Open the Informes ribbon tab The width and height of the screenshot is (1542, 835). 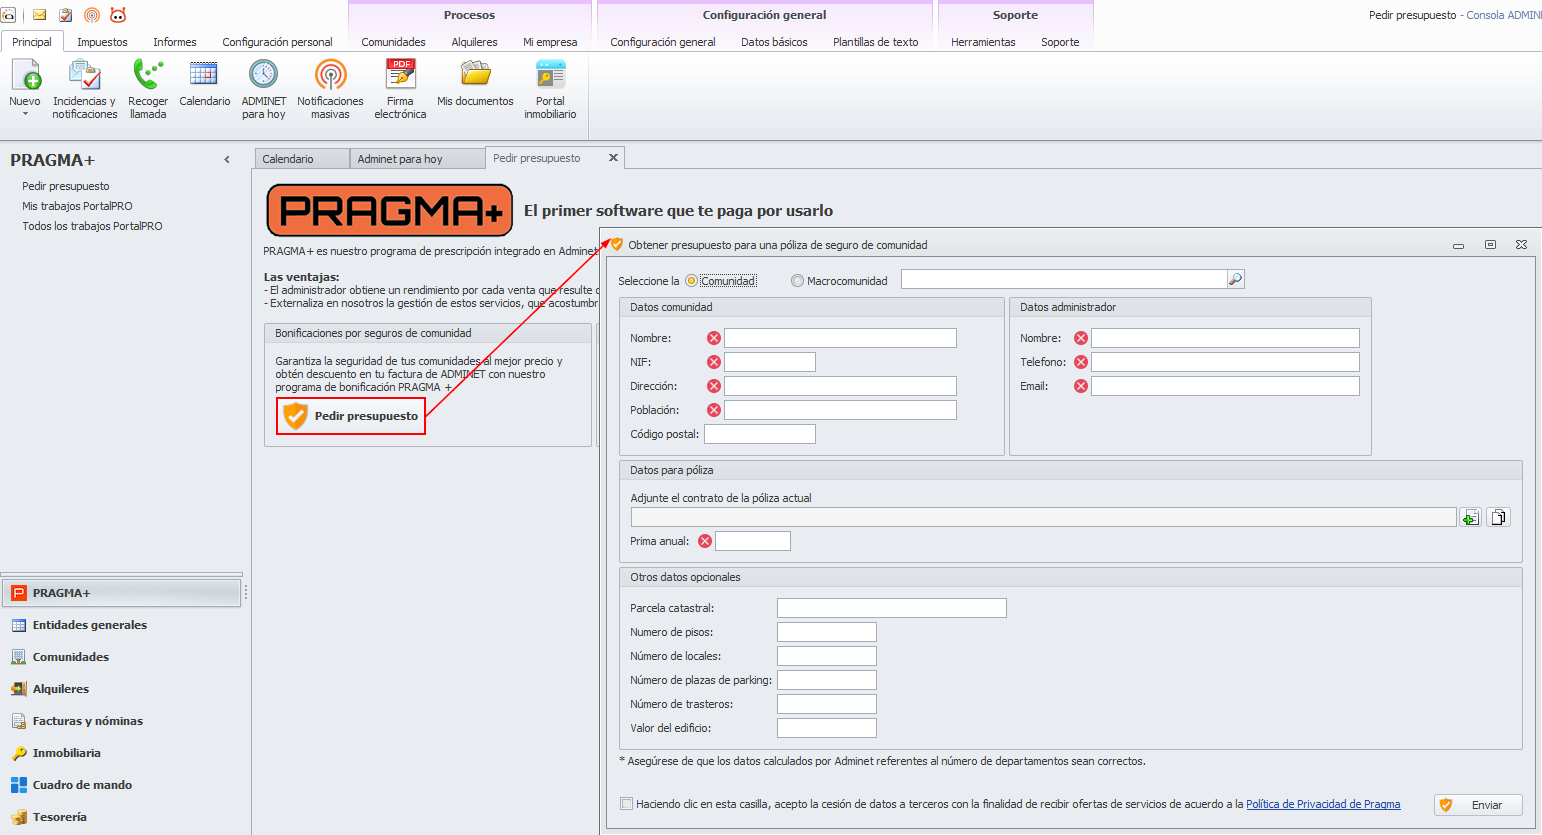click(175, 42)
